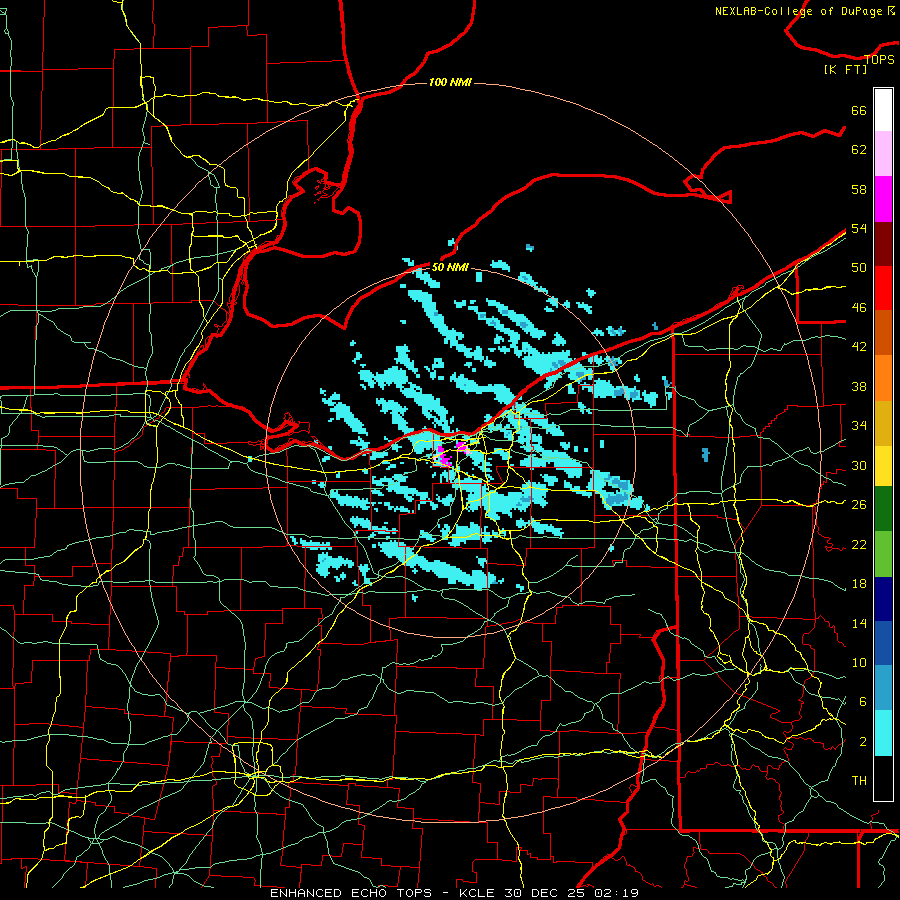
Task: Click legend value 54
Action: click(x=859, y=228)
